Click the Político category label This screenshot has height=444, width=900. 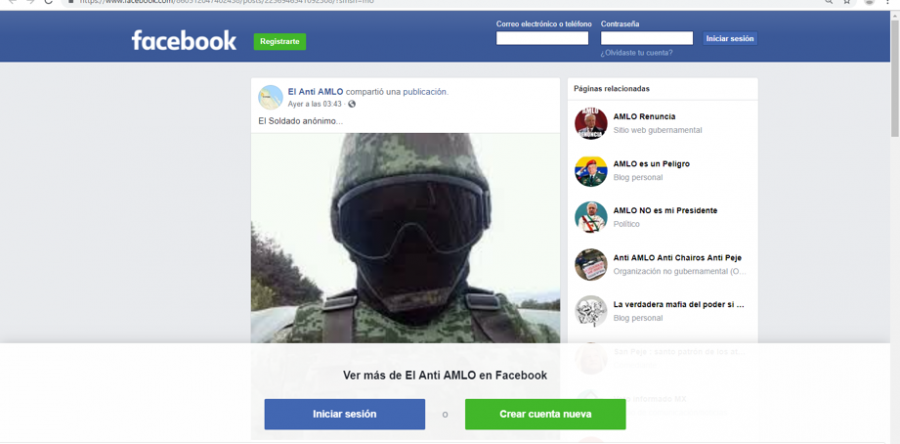626,224
